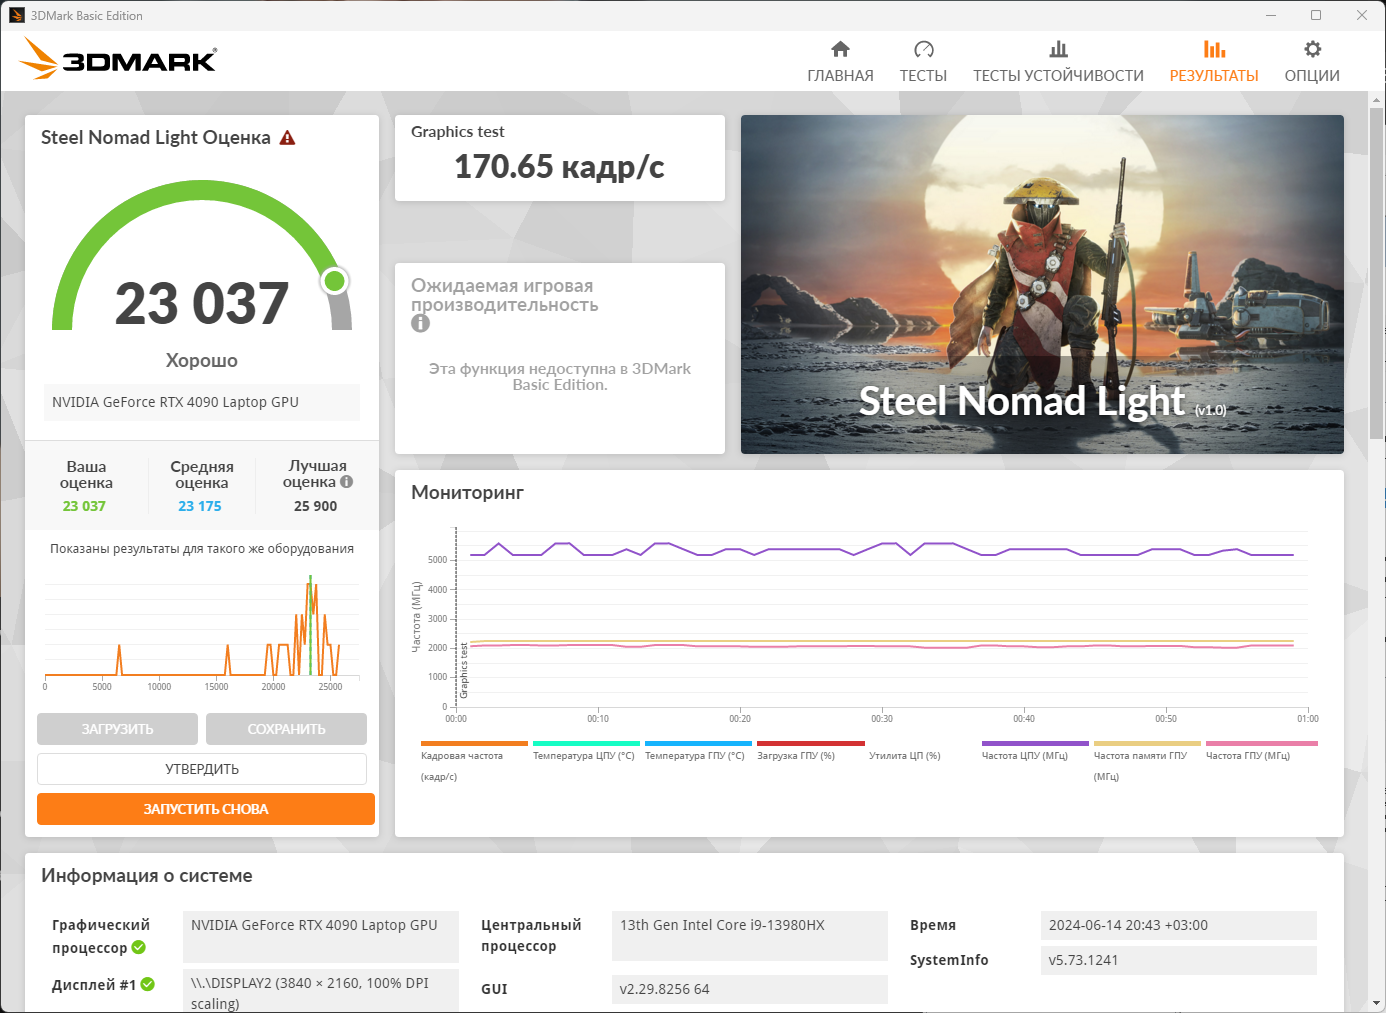The height and width of the screenshot is (1013, 1386).
Task: Toggle the Частота памяти ГПУ legend item
Action: [x=1147, y=760]
